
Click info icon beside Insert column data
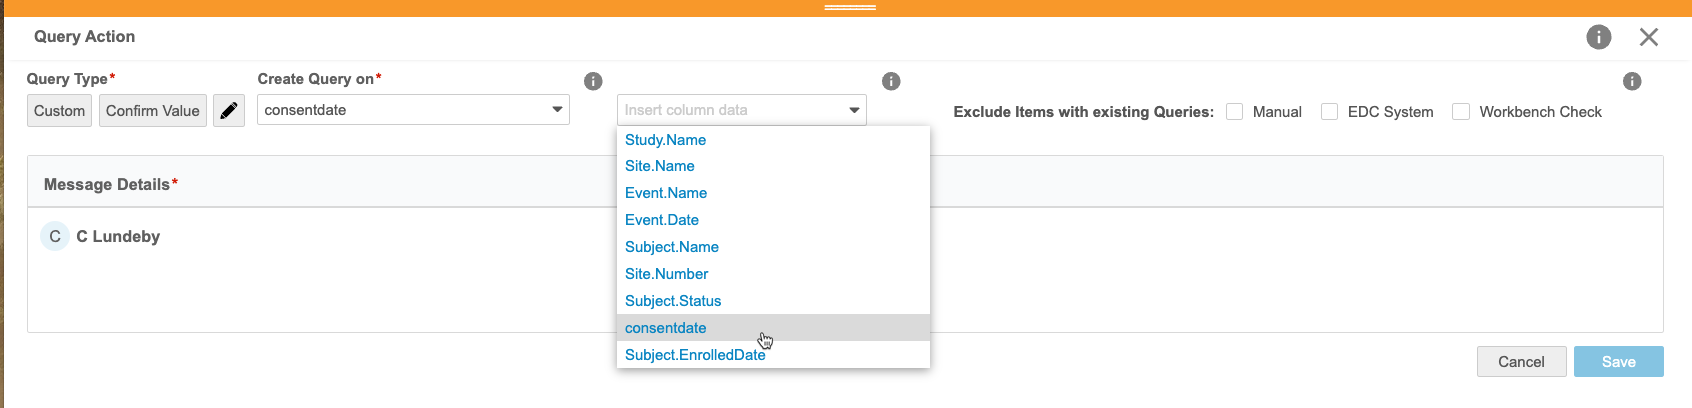[891, 81]
